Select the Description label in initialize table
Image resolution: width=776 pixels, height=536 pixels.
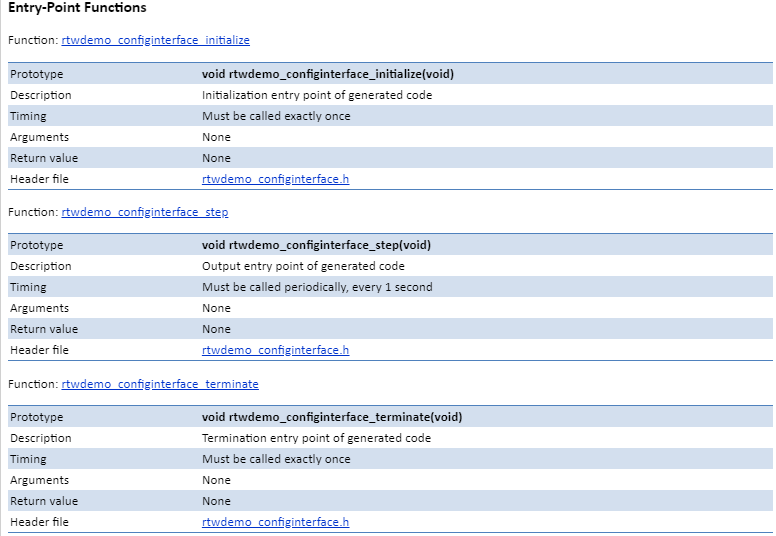point(41,95)
